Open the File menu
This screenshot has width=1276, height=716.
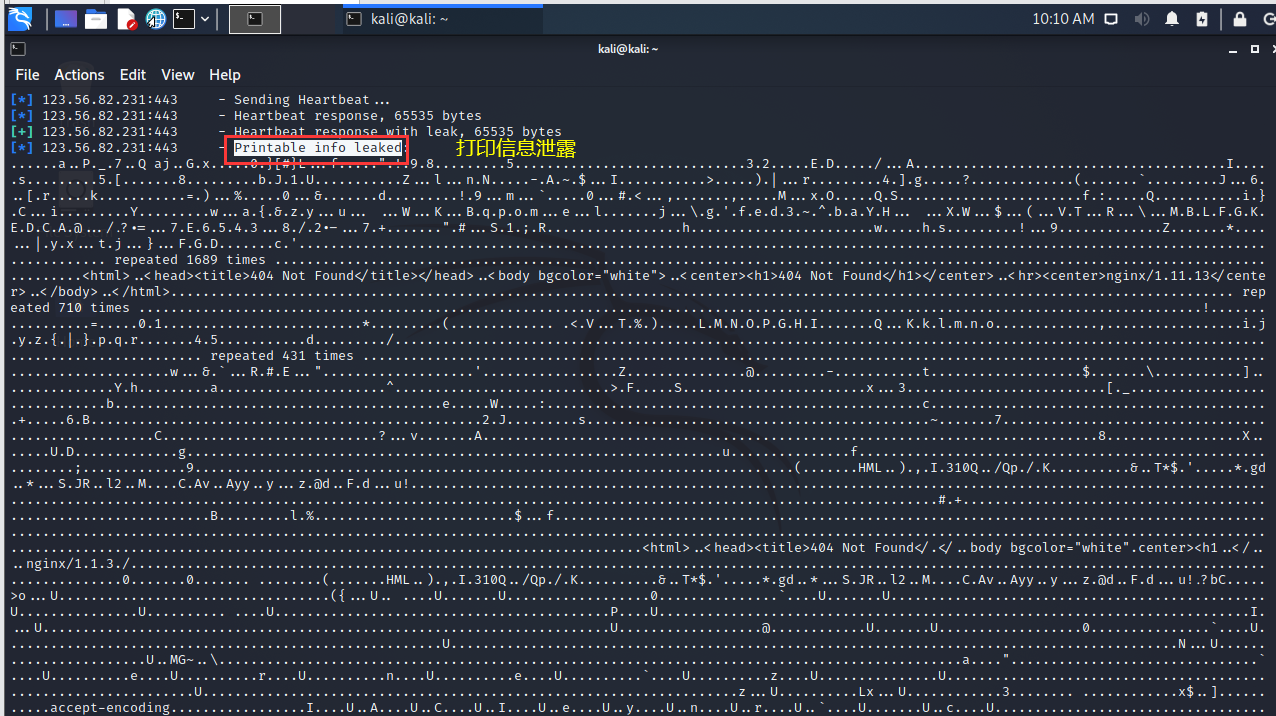point(26,74)
